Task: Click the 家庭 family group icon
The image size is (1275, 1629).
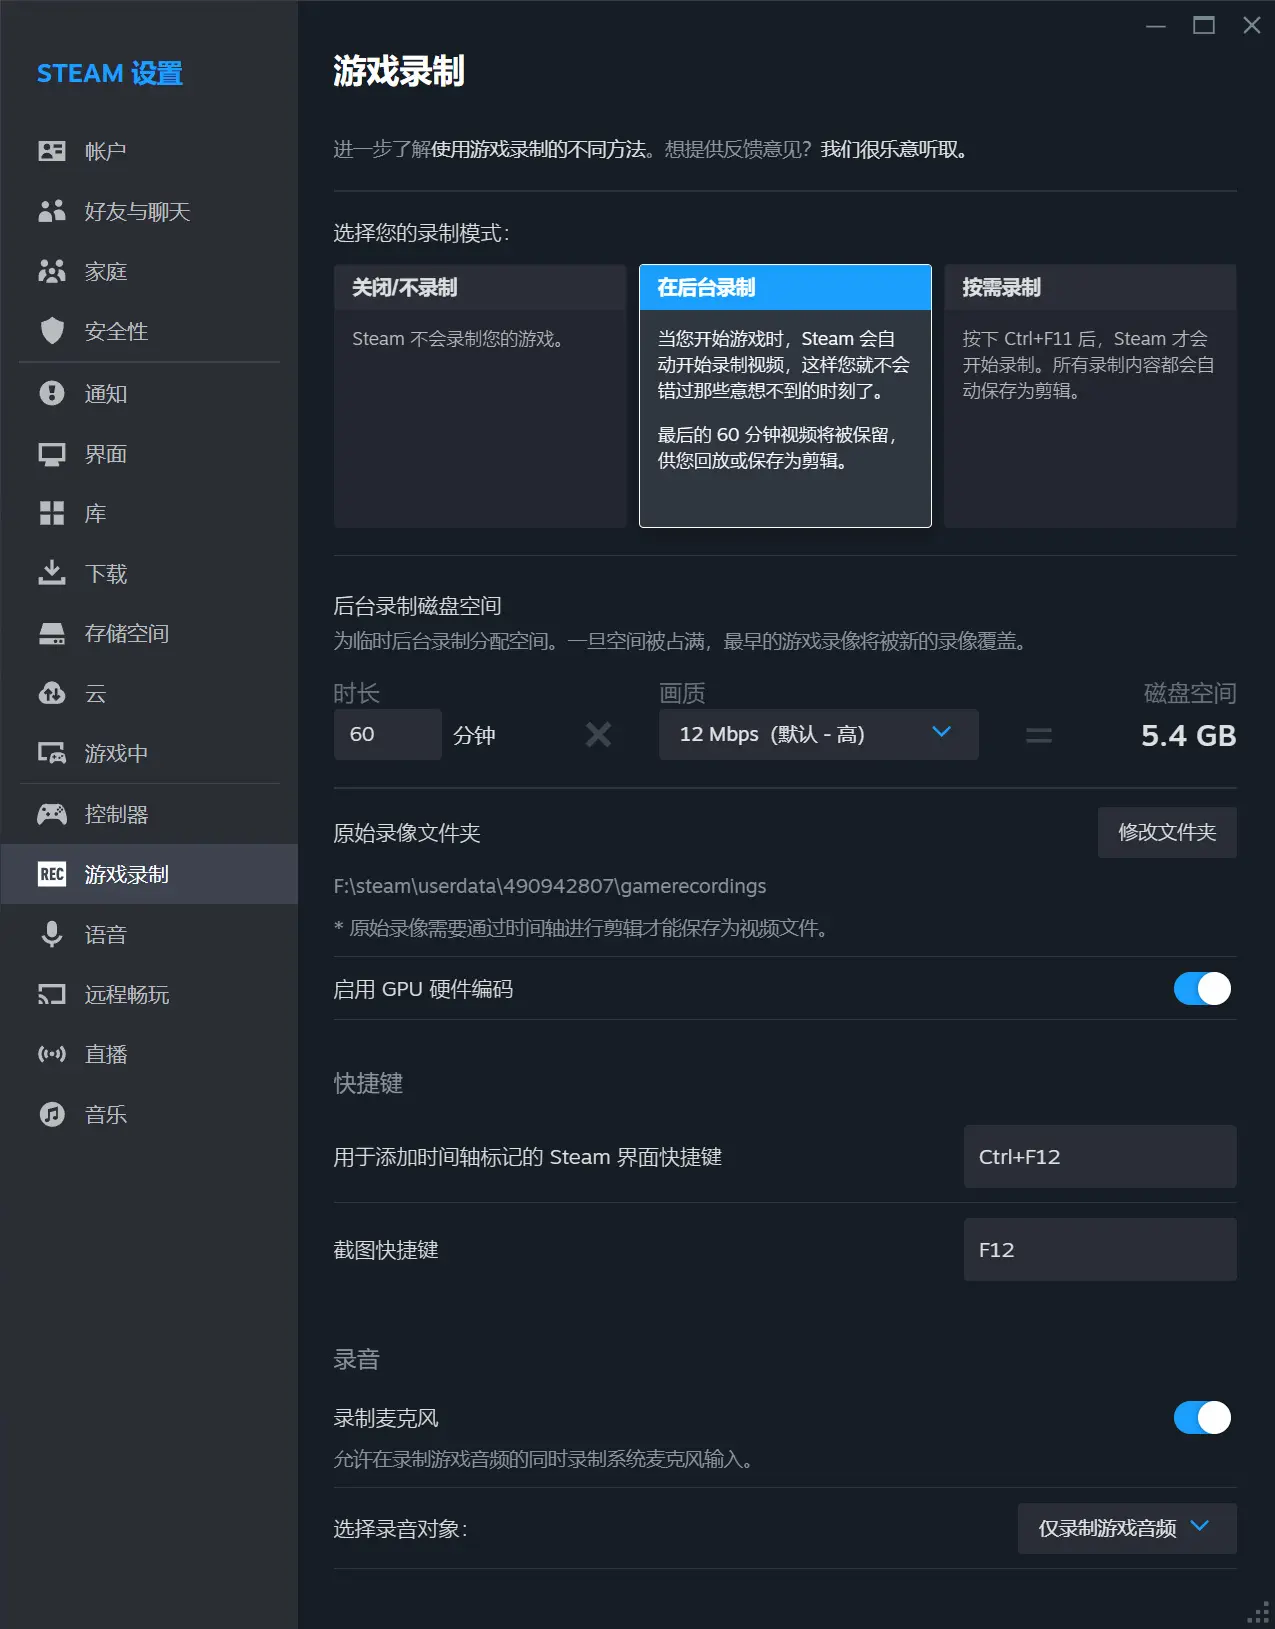Action: click(x=52, y=271)
